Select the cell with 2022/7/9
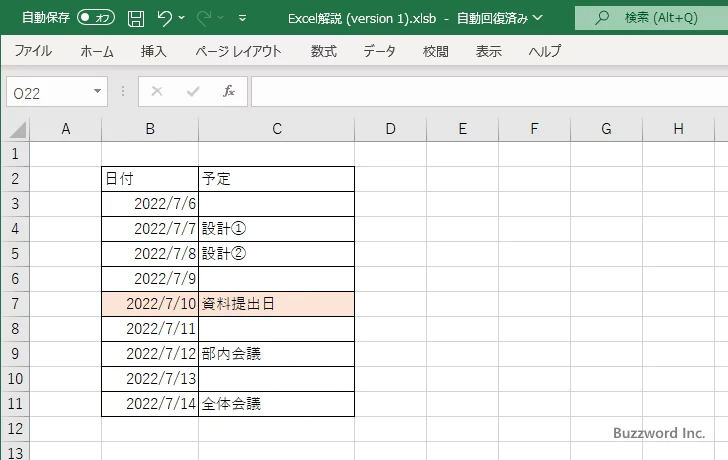The image size is (728, 460). (x=150, y=279)
